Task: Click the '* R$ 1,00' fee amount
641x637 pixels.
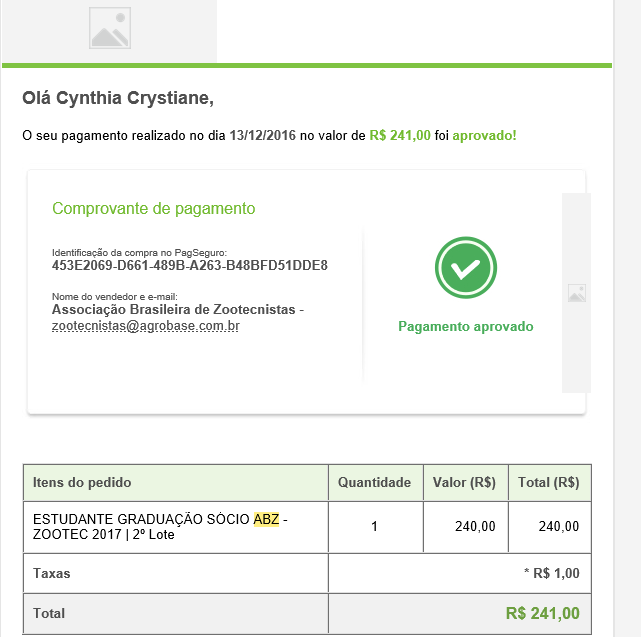Action: (x=551, y=574)
